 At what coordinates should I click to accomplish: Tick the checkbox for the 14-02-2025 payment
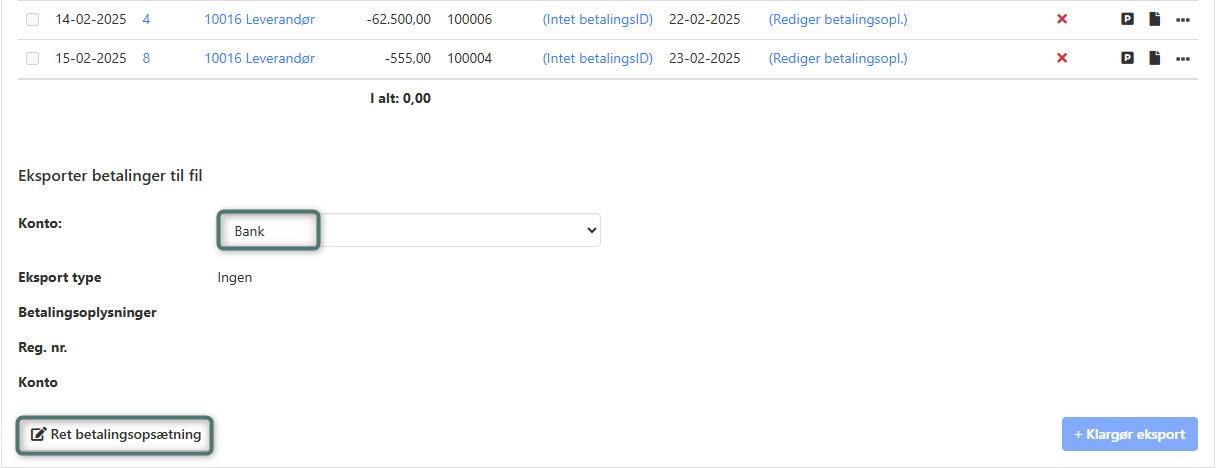click(32, 19)
